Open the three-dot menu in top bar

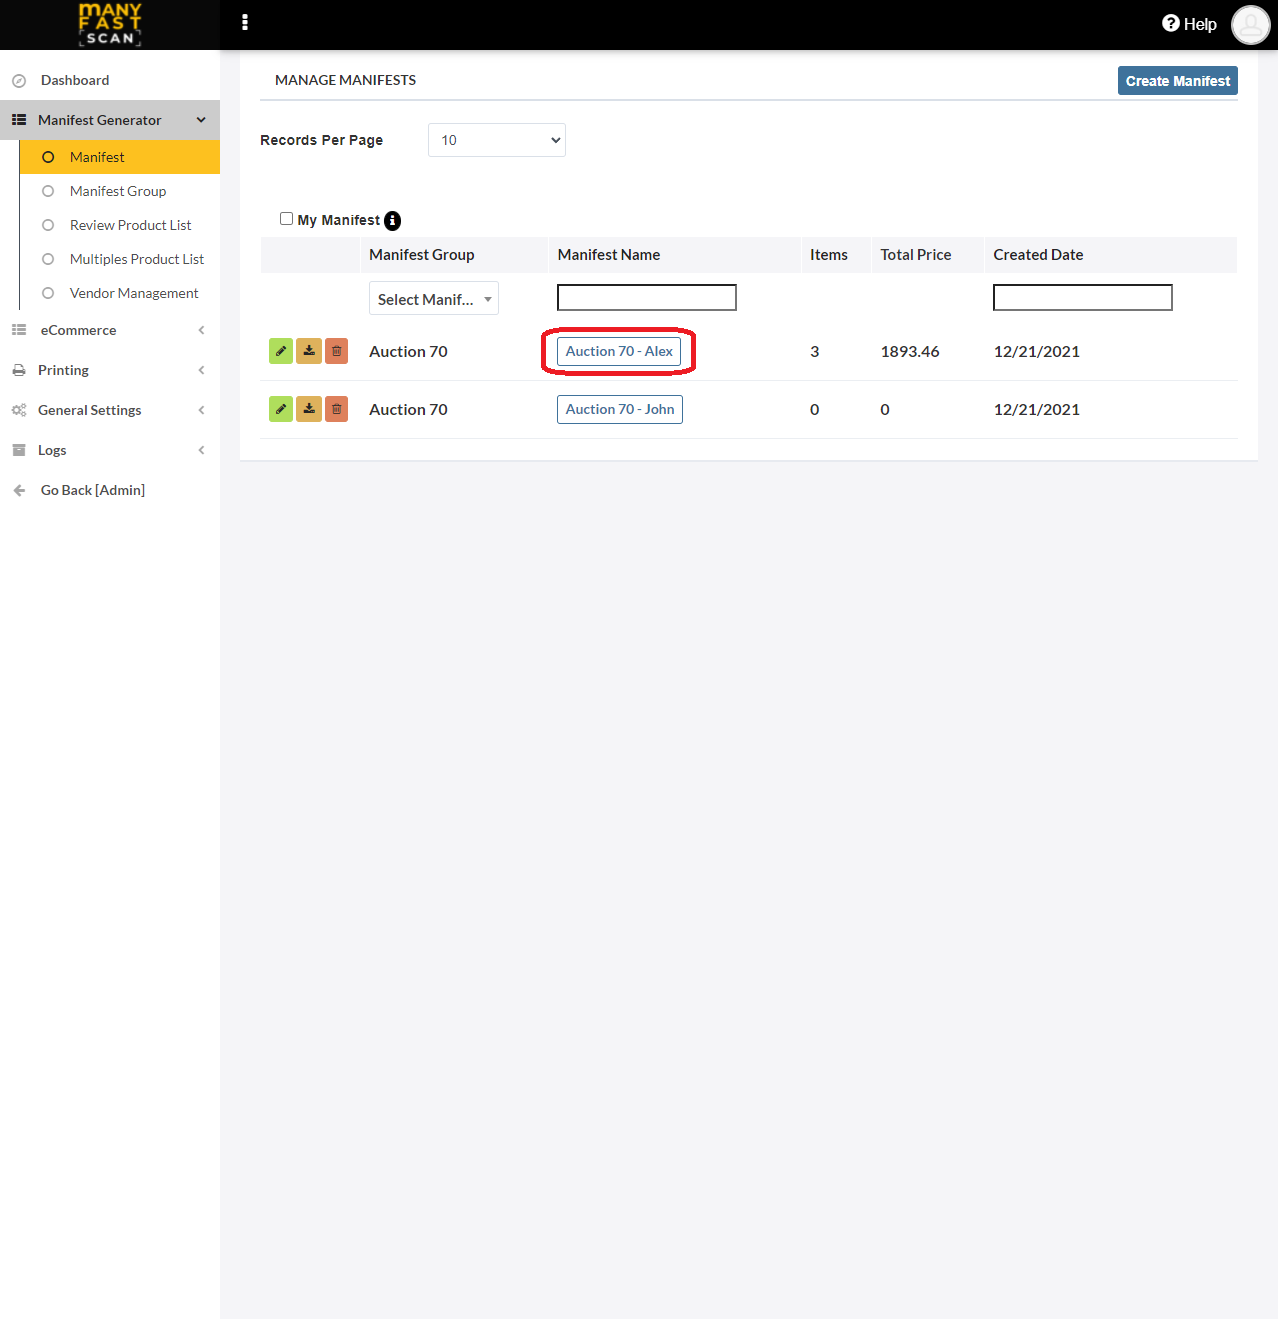(x=245, y=23)
